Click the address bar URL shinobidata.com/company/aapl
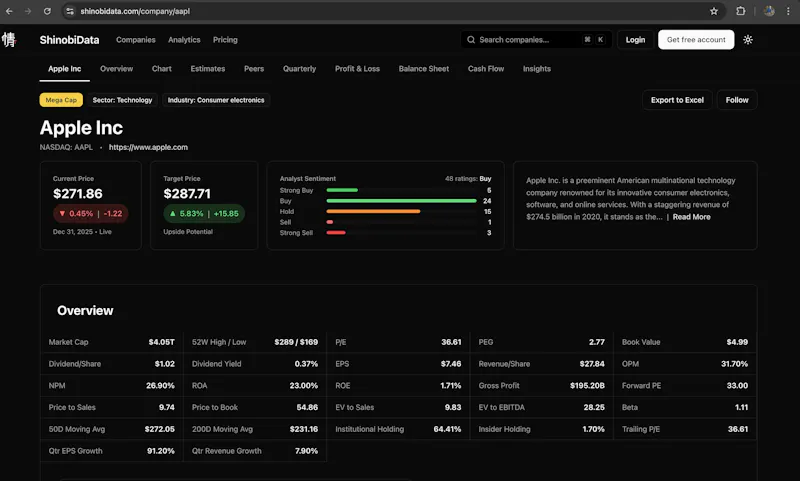This screenshot has height=481, width=800. point(135,11)
